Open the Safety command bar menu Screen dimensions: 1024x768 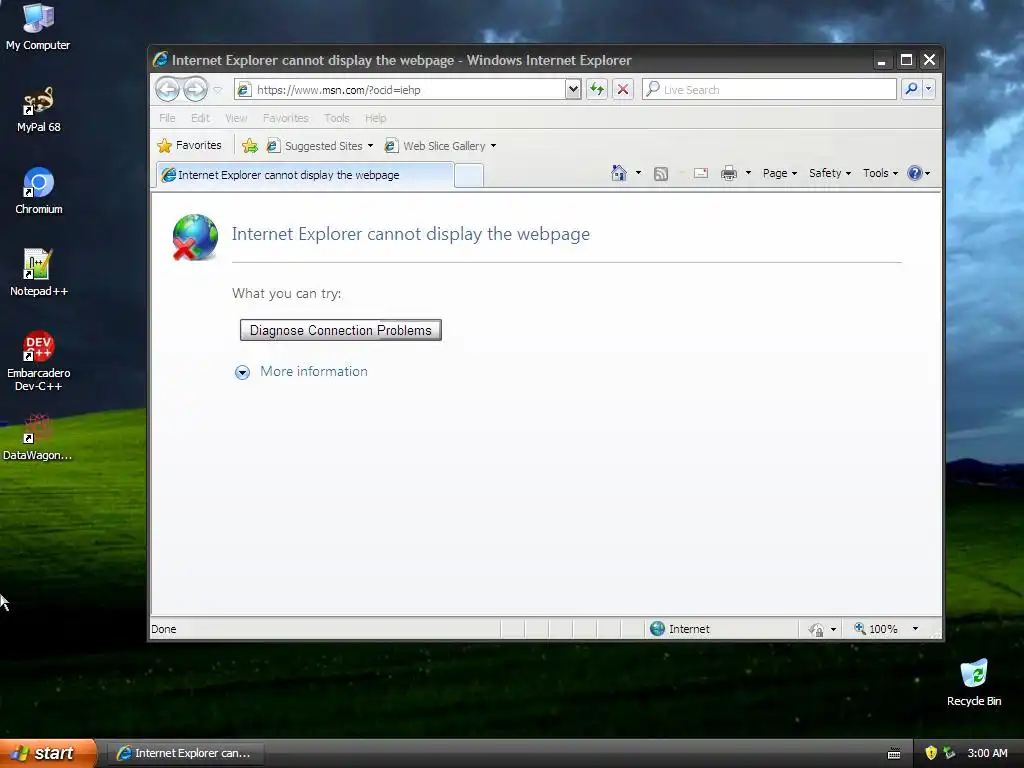[x=830, y=173]
